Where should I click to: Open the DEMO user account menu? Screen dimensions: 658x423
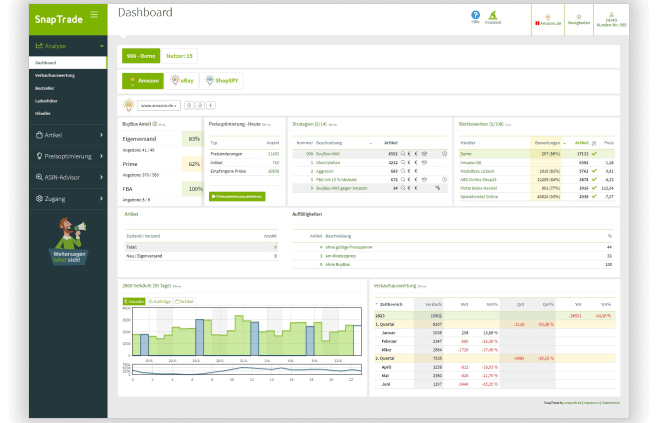click(x=611, y=20)
